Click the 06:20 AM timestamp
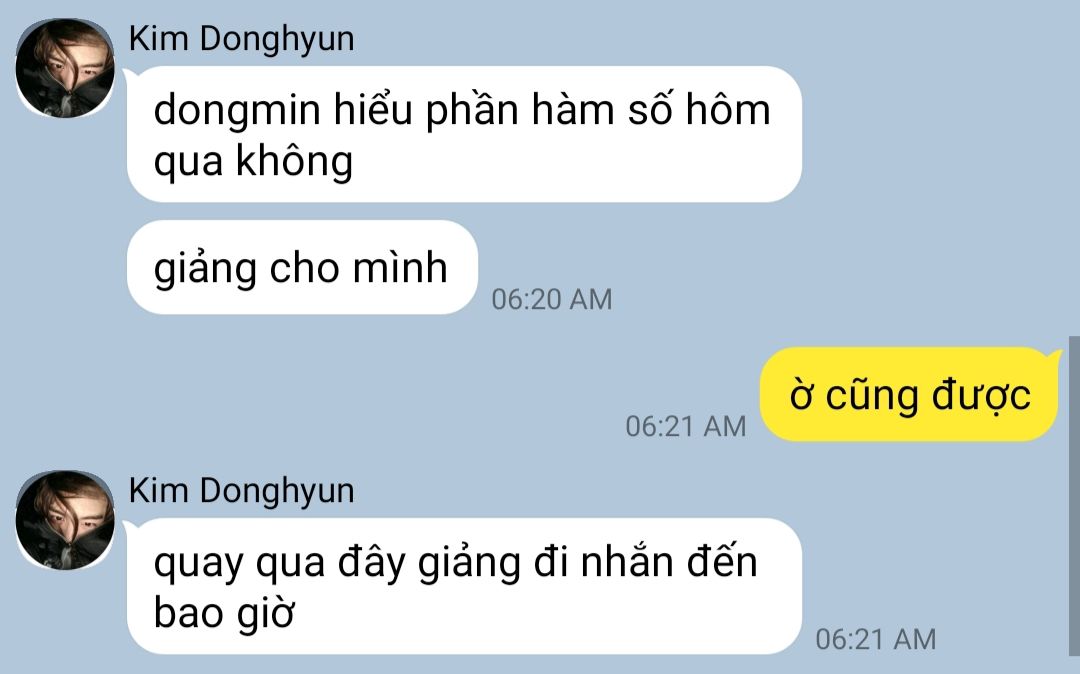 click(552, 299)
